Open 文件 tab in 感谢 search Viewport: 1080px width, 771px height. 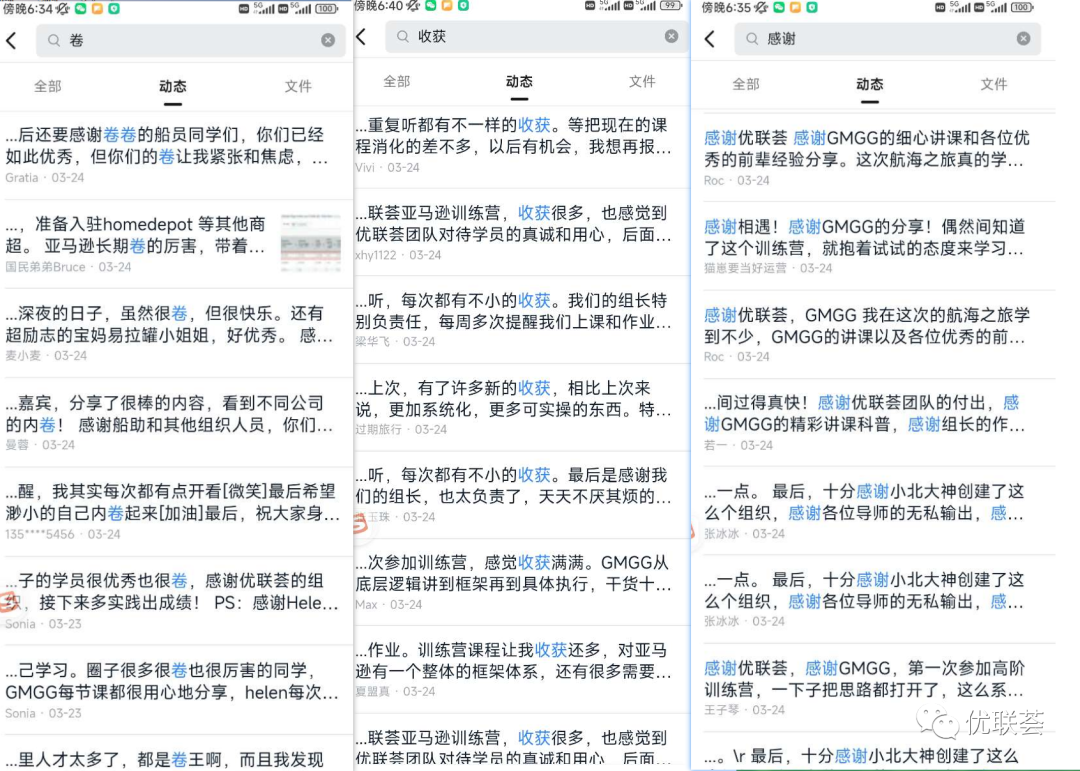pos(994,84)
